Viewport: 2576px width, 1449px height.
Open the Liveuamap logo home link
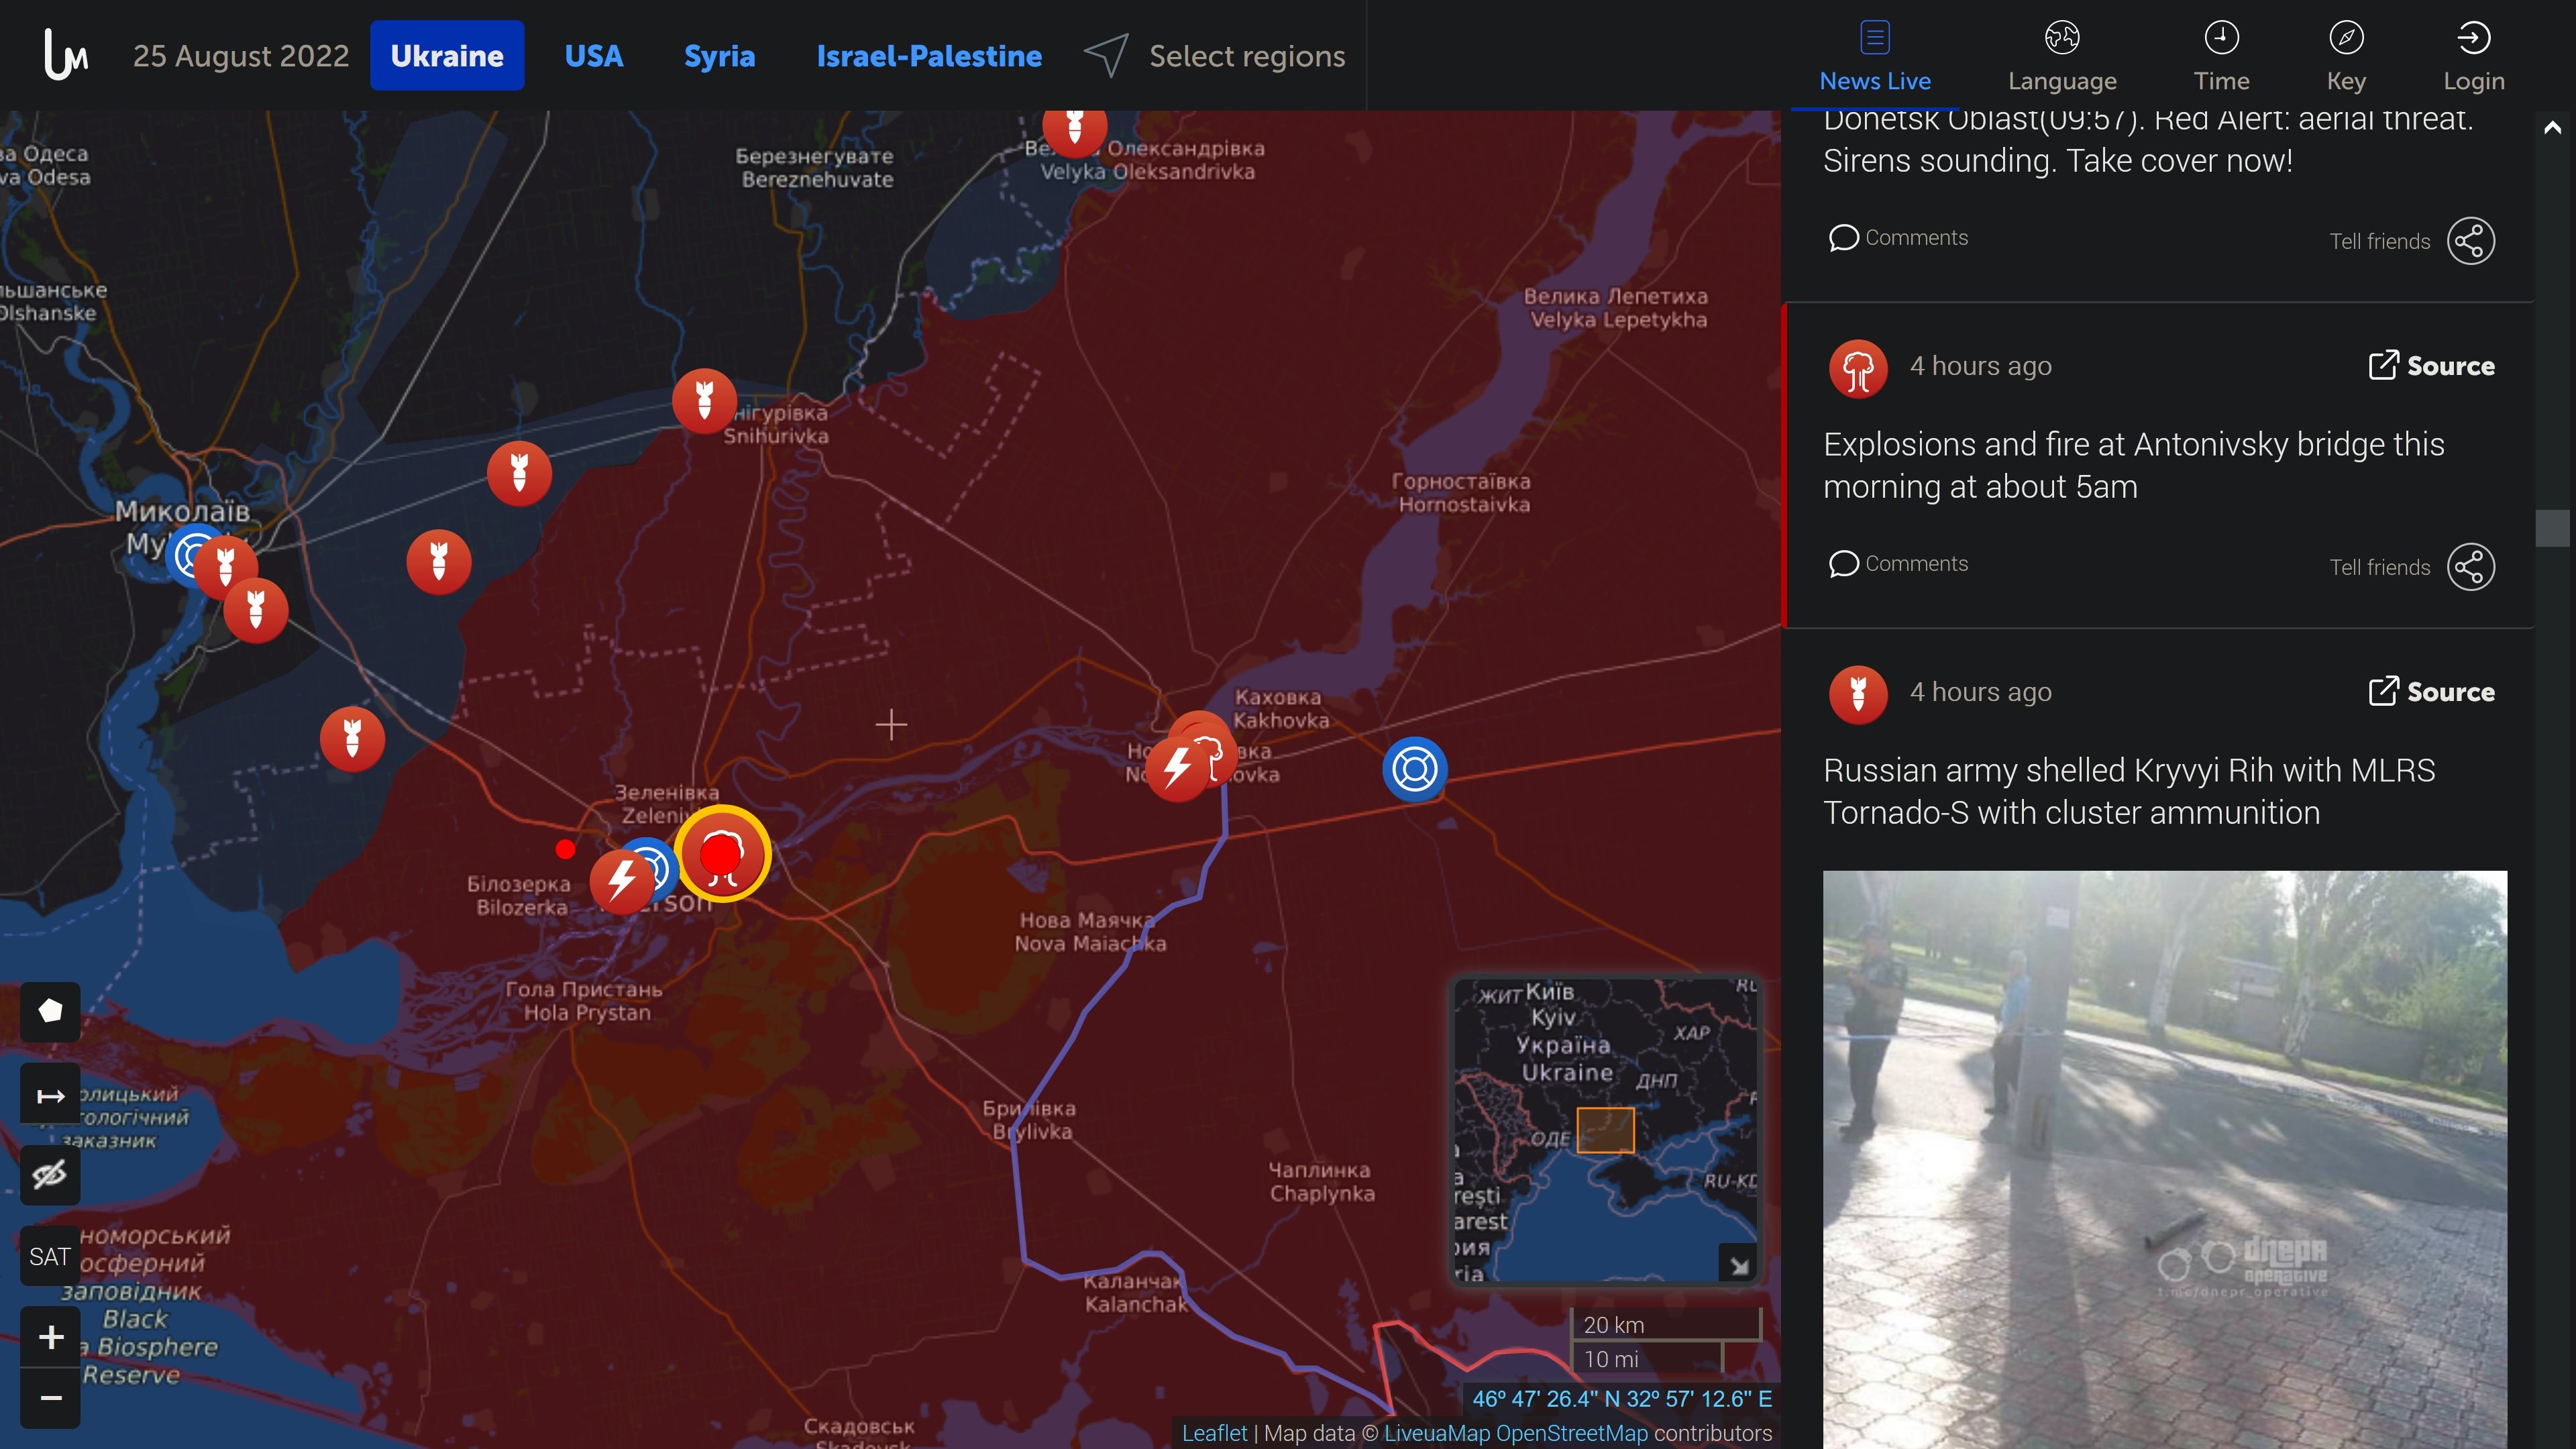66,55
